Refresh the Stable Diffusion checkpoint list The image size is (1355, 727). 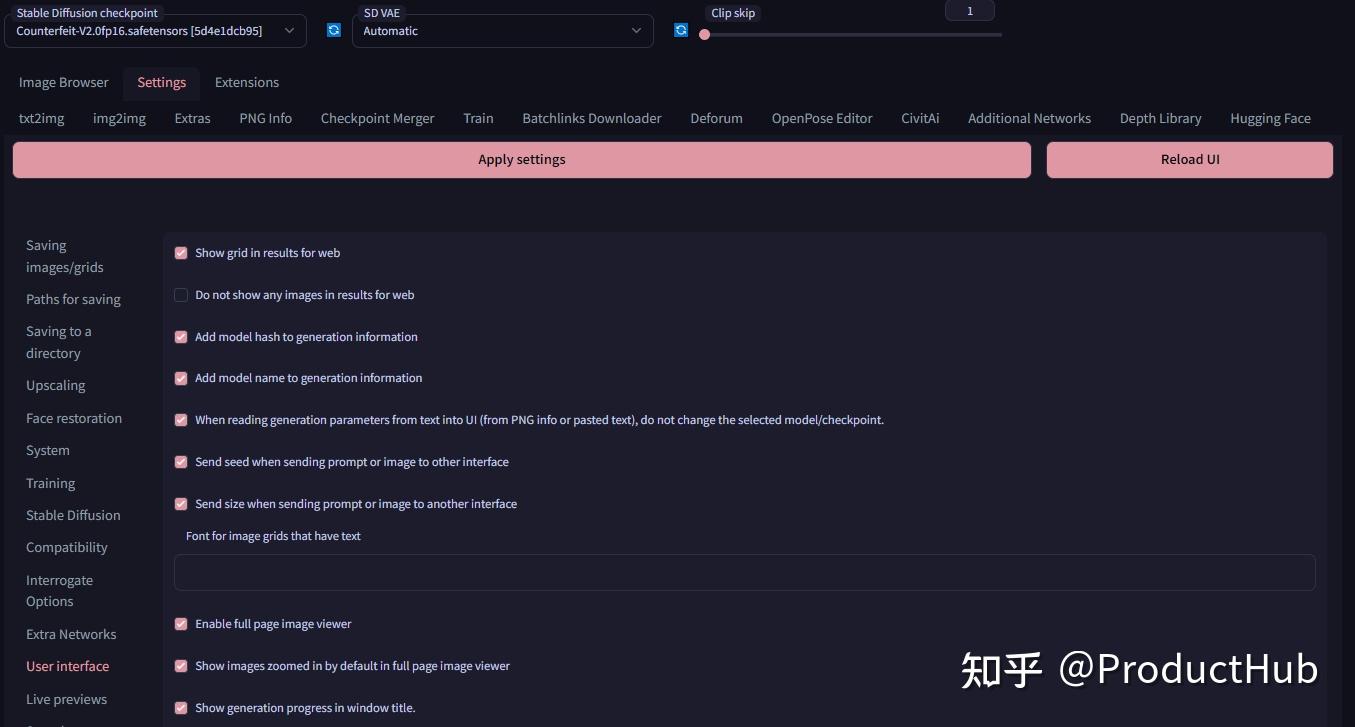[333, 30]
